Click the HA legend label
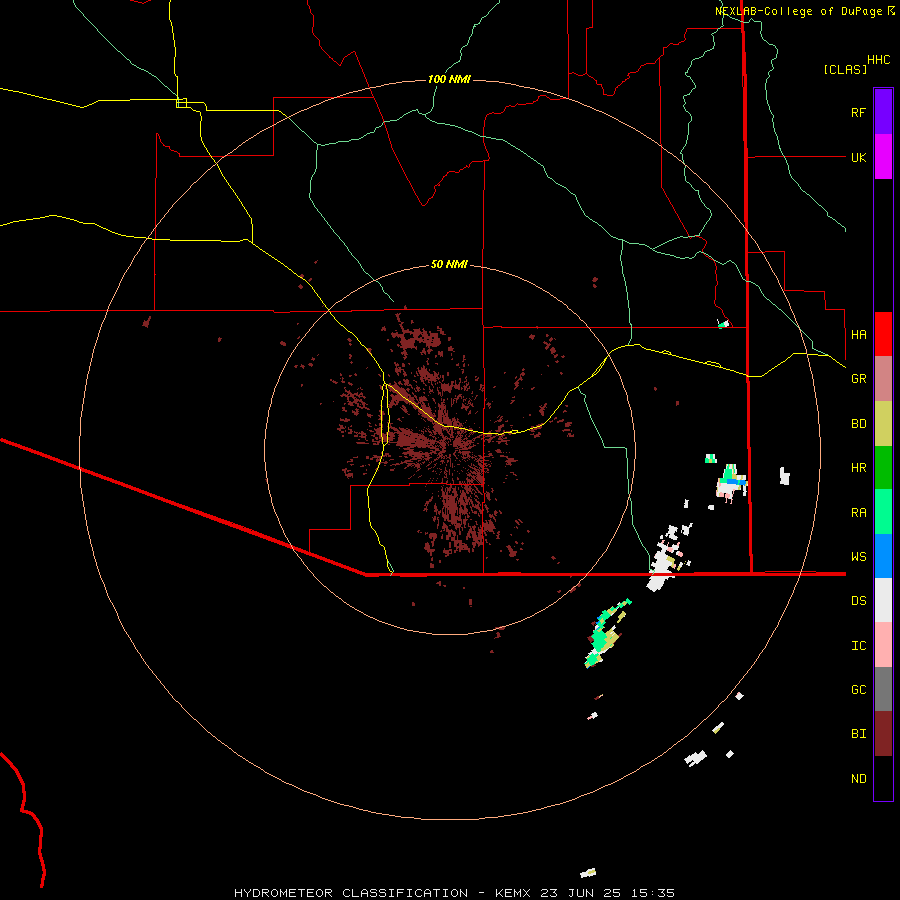Image resolution: width=900 pixels, height=900 pixels. click(858, 335)
